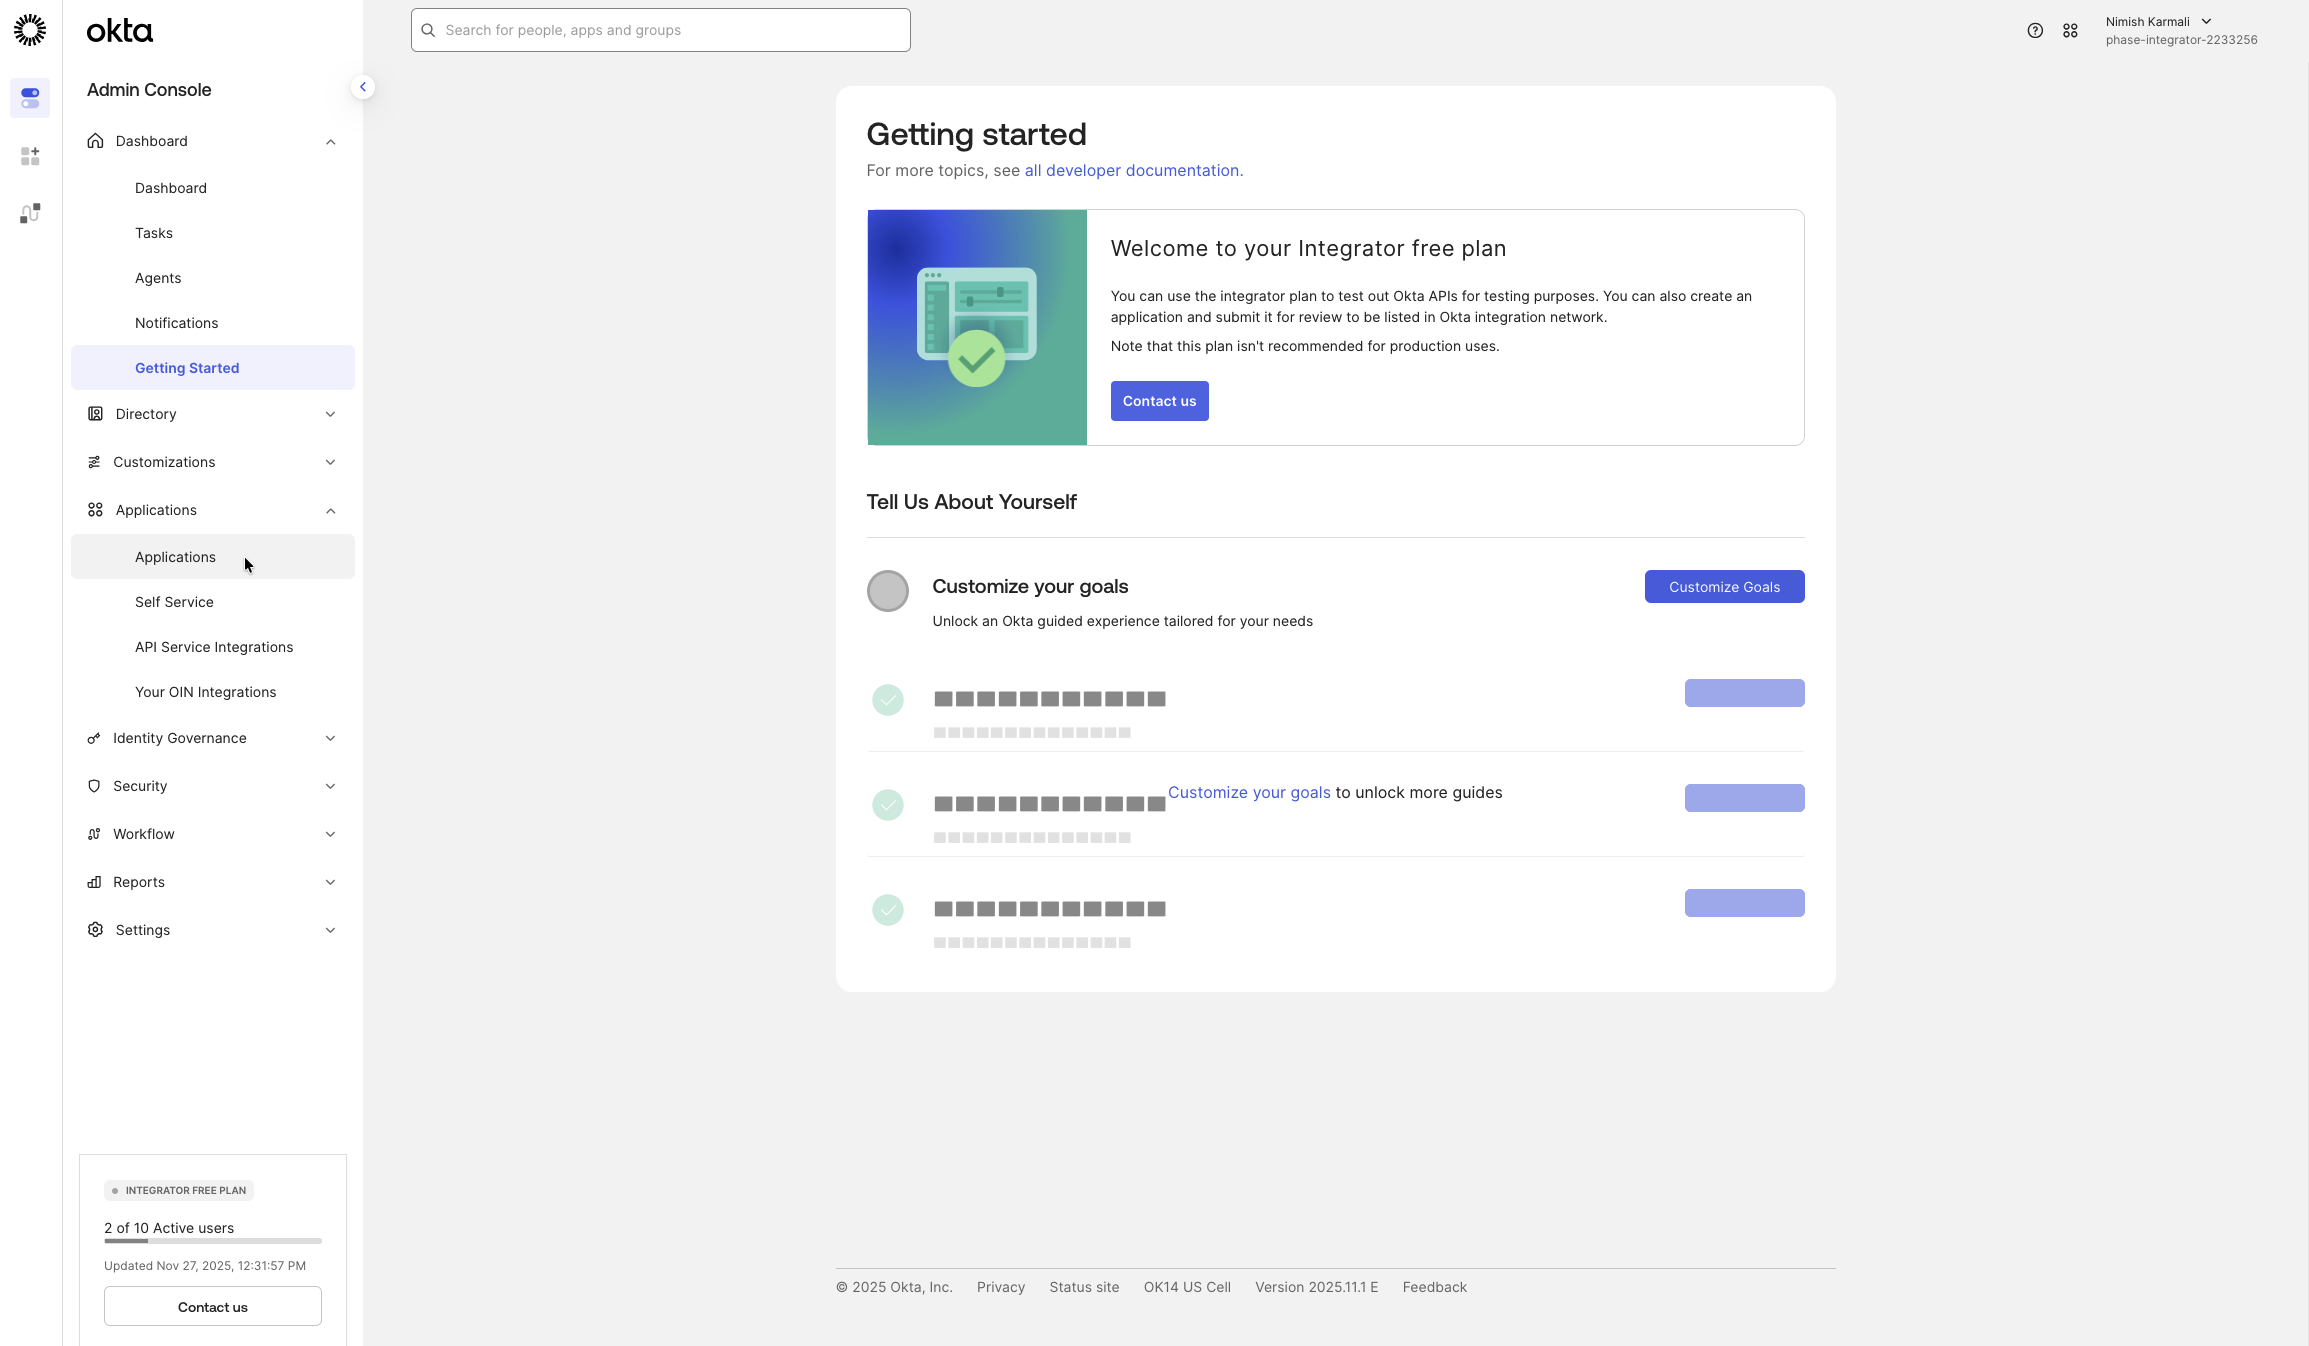Expand the Directory section chevron
The image size is (2309, 1346).
(330, 414)
